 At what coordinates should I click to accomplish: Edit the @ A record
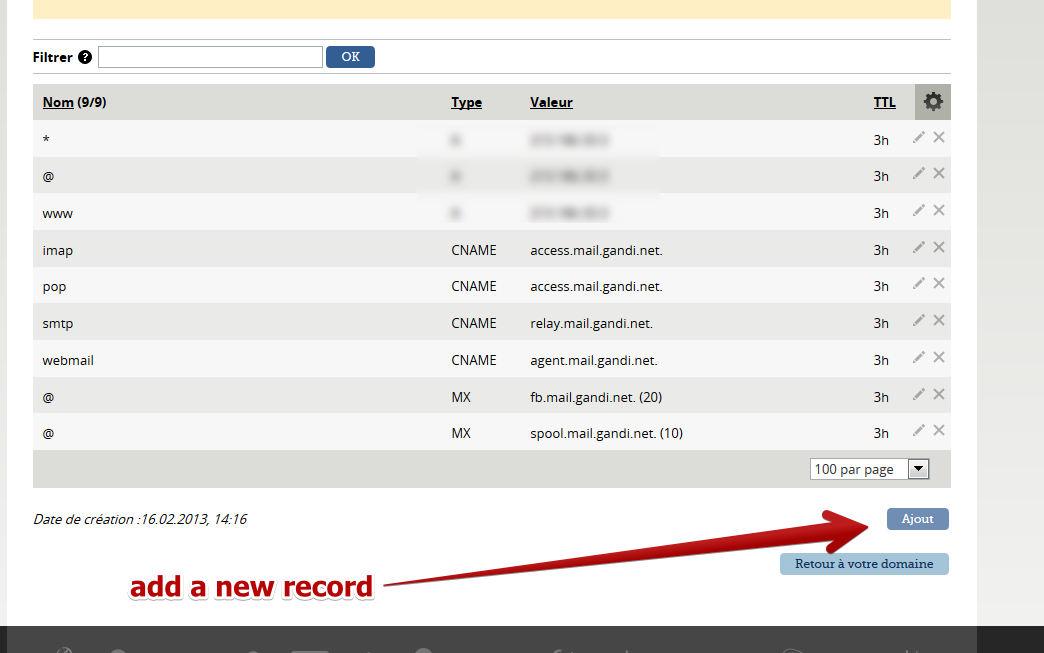click(x=918, y=173)
